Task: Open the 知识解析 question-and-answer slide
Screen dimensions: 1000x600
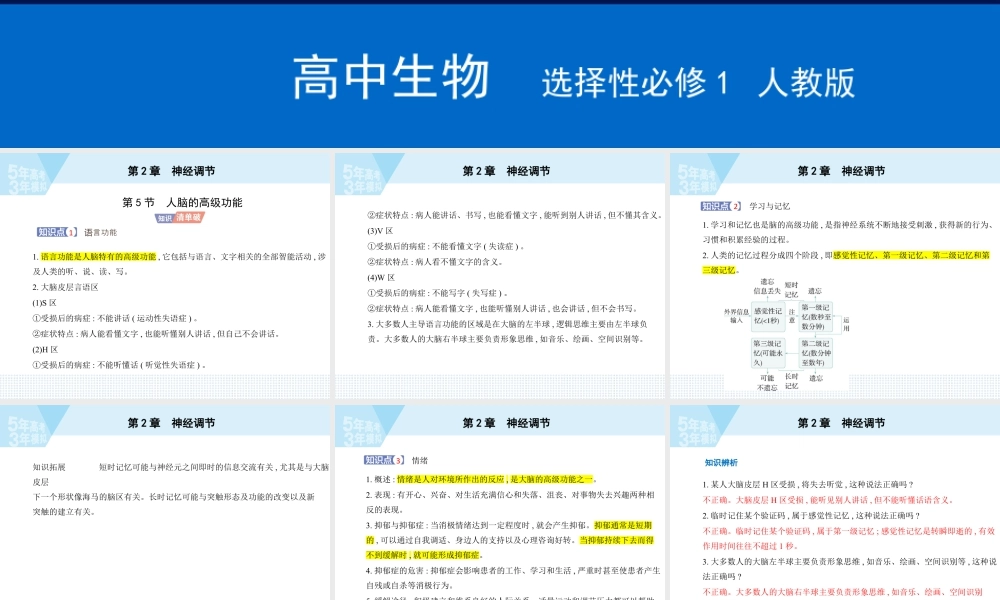Action: pyautogui.click(x=835, y=502)
